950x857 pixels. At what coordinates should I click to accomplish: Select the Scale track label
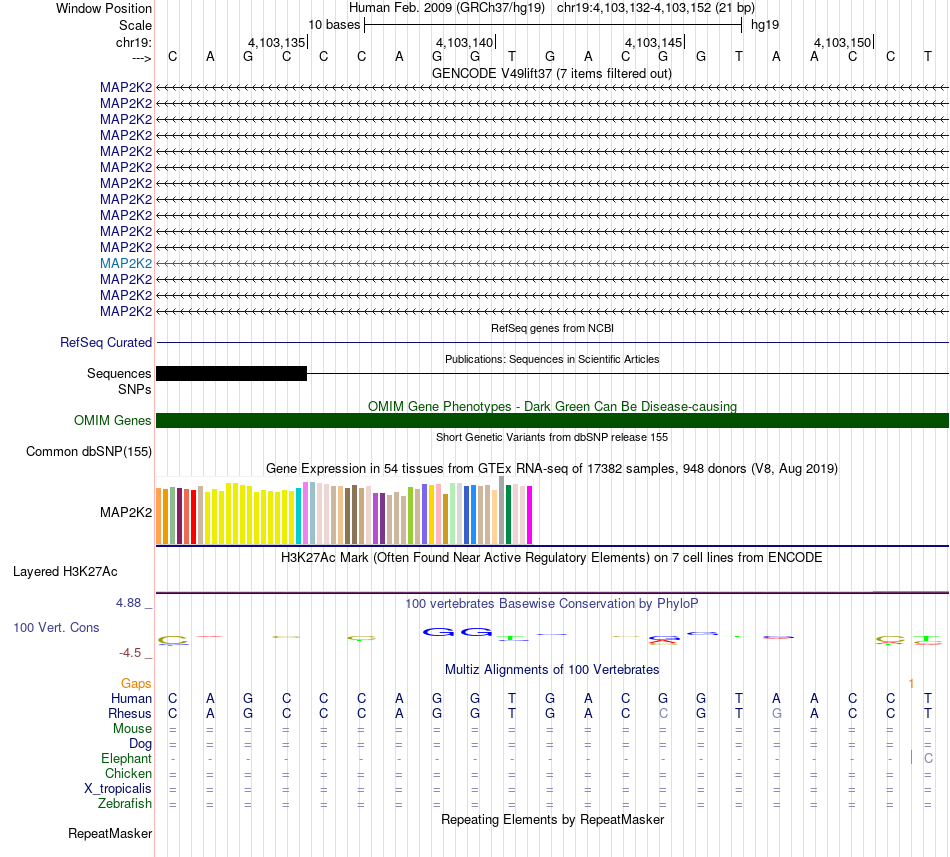[135, 25]
